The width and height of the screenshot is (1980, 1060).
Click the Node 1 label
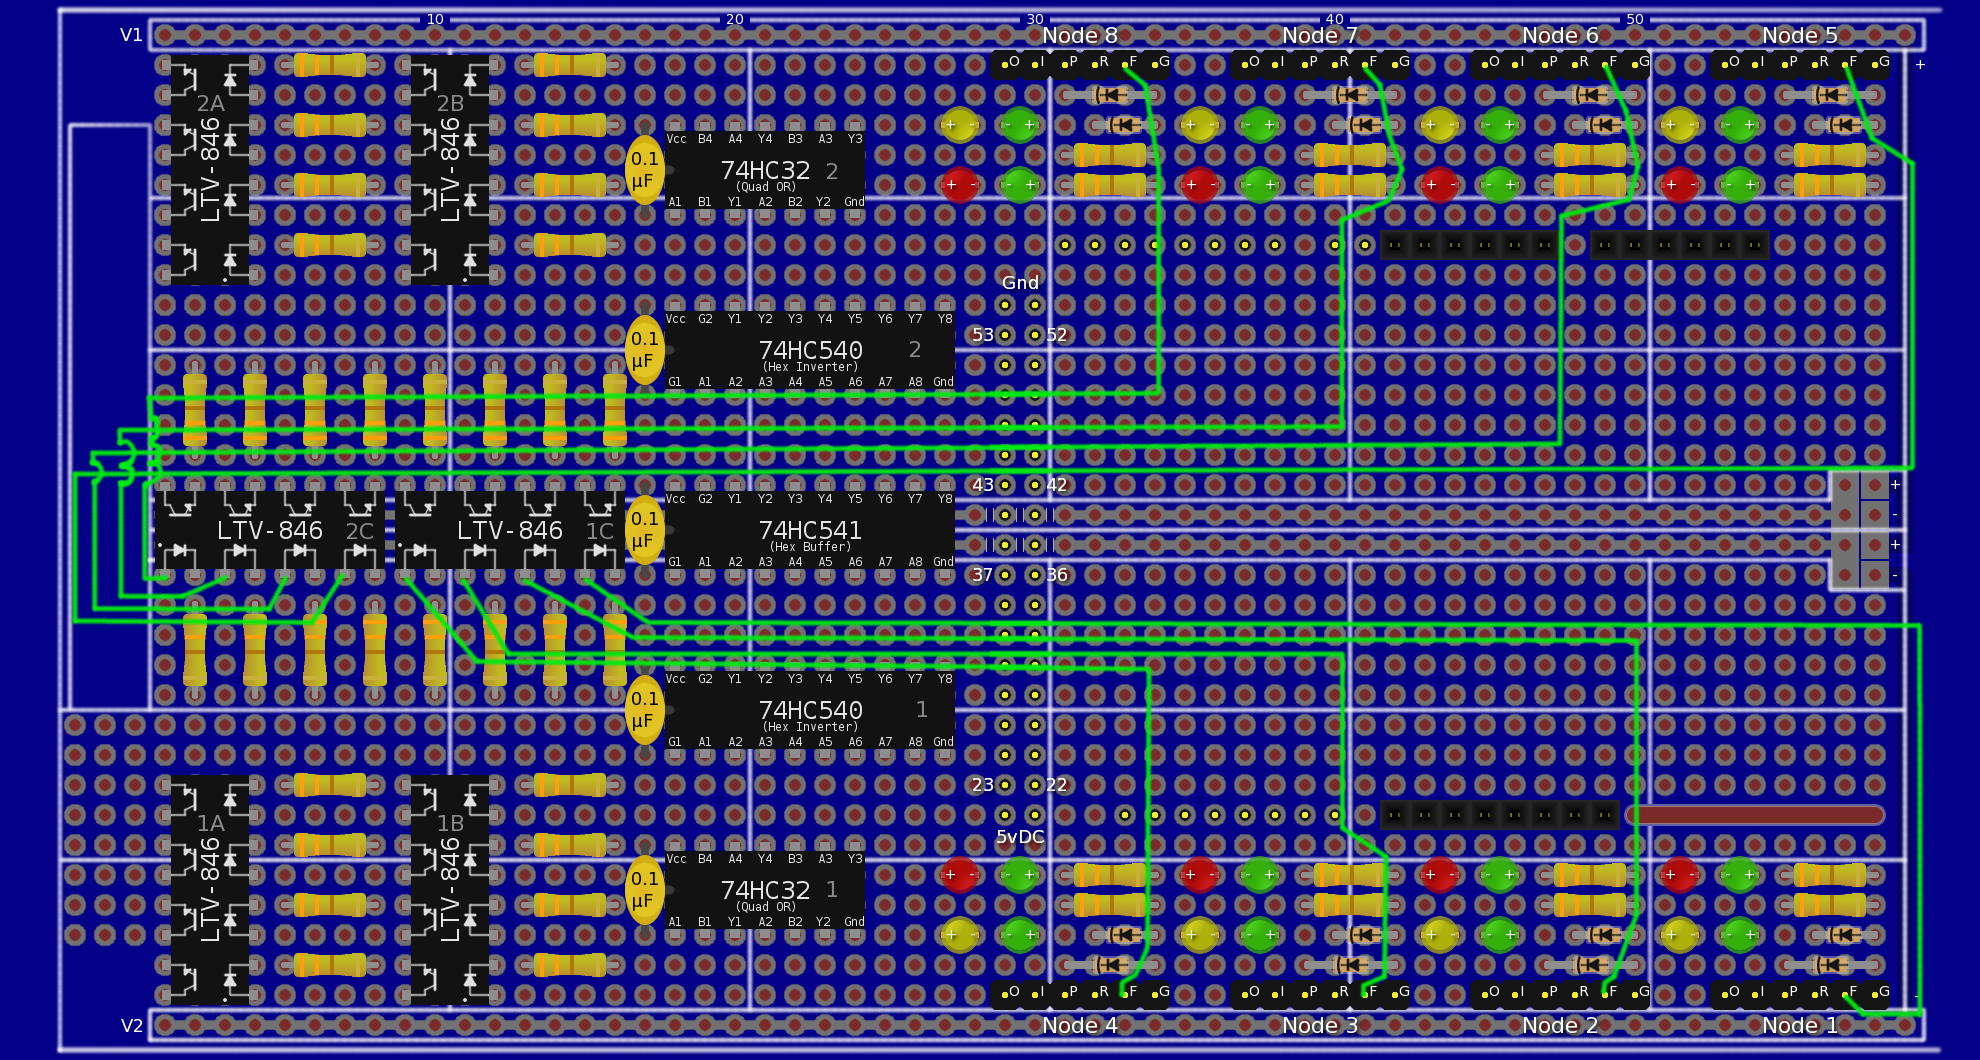(1799, 1025)
